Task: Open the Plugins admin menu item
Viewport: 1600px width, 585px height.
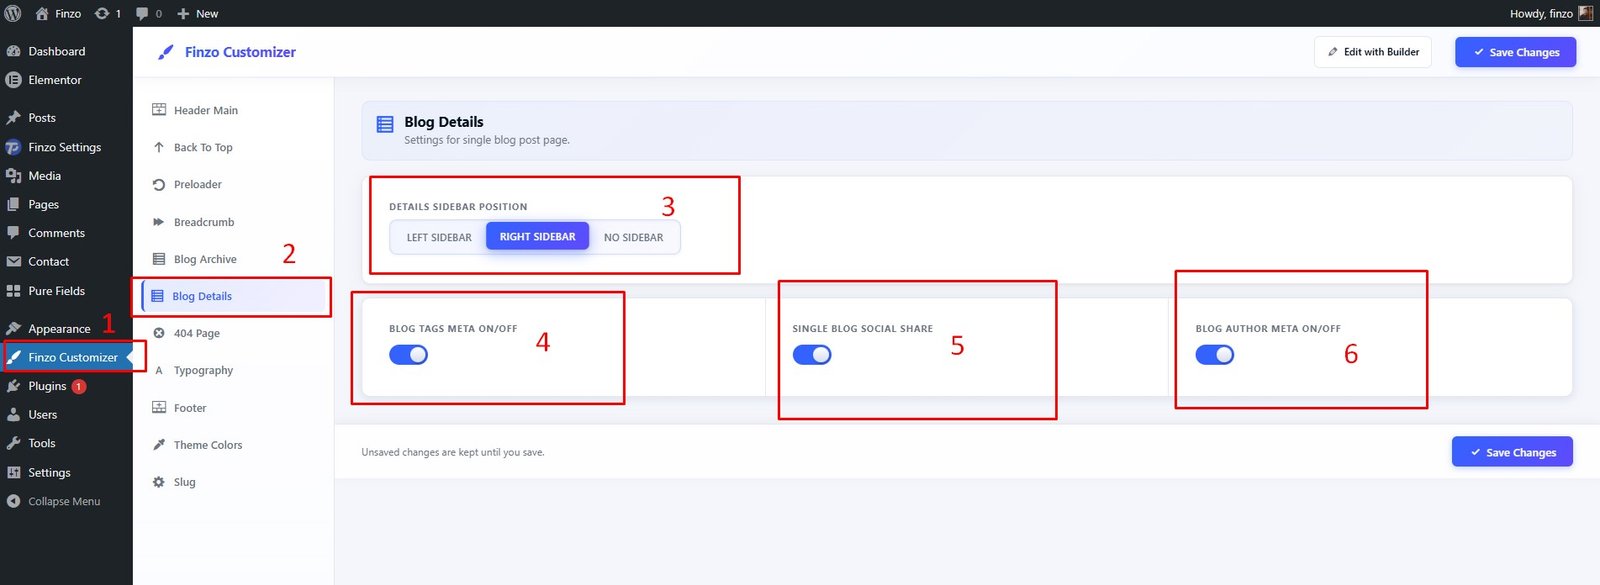Action: (66, 386)
